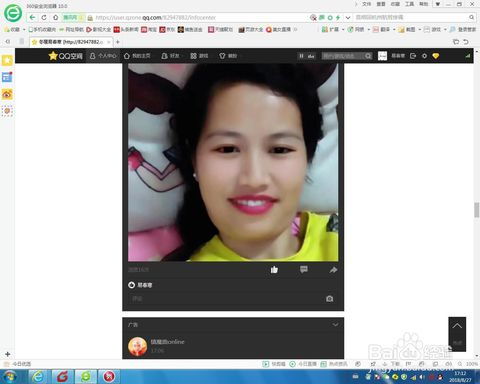This screenshot has width=480, height=384.
Task: Click the reload page button
Action: [44, 17]
